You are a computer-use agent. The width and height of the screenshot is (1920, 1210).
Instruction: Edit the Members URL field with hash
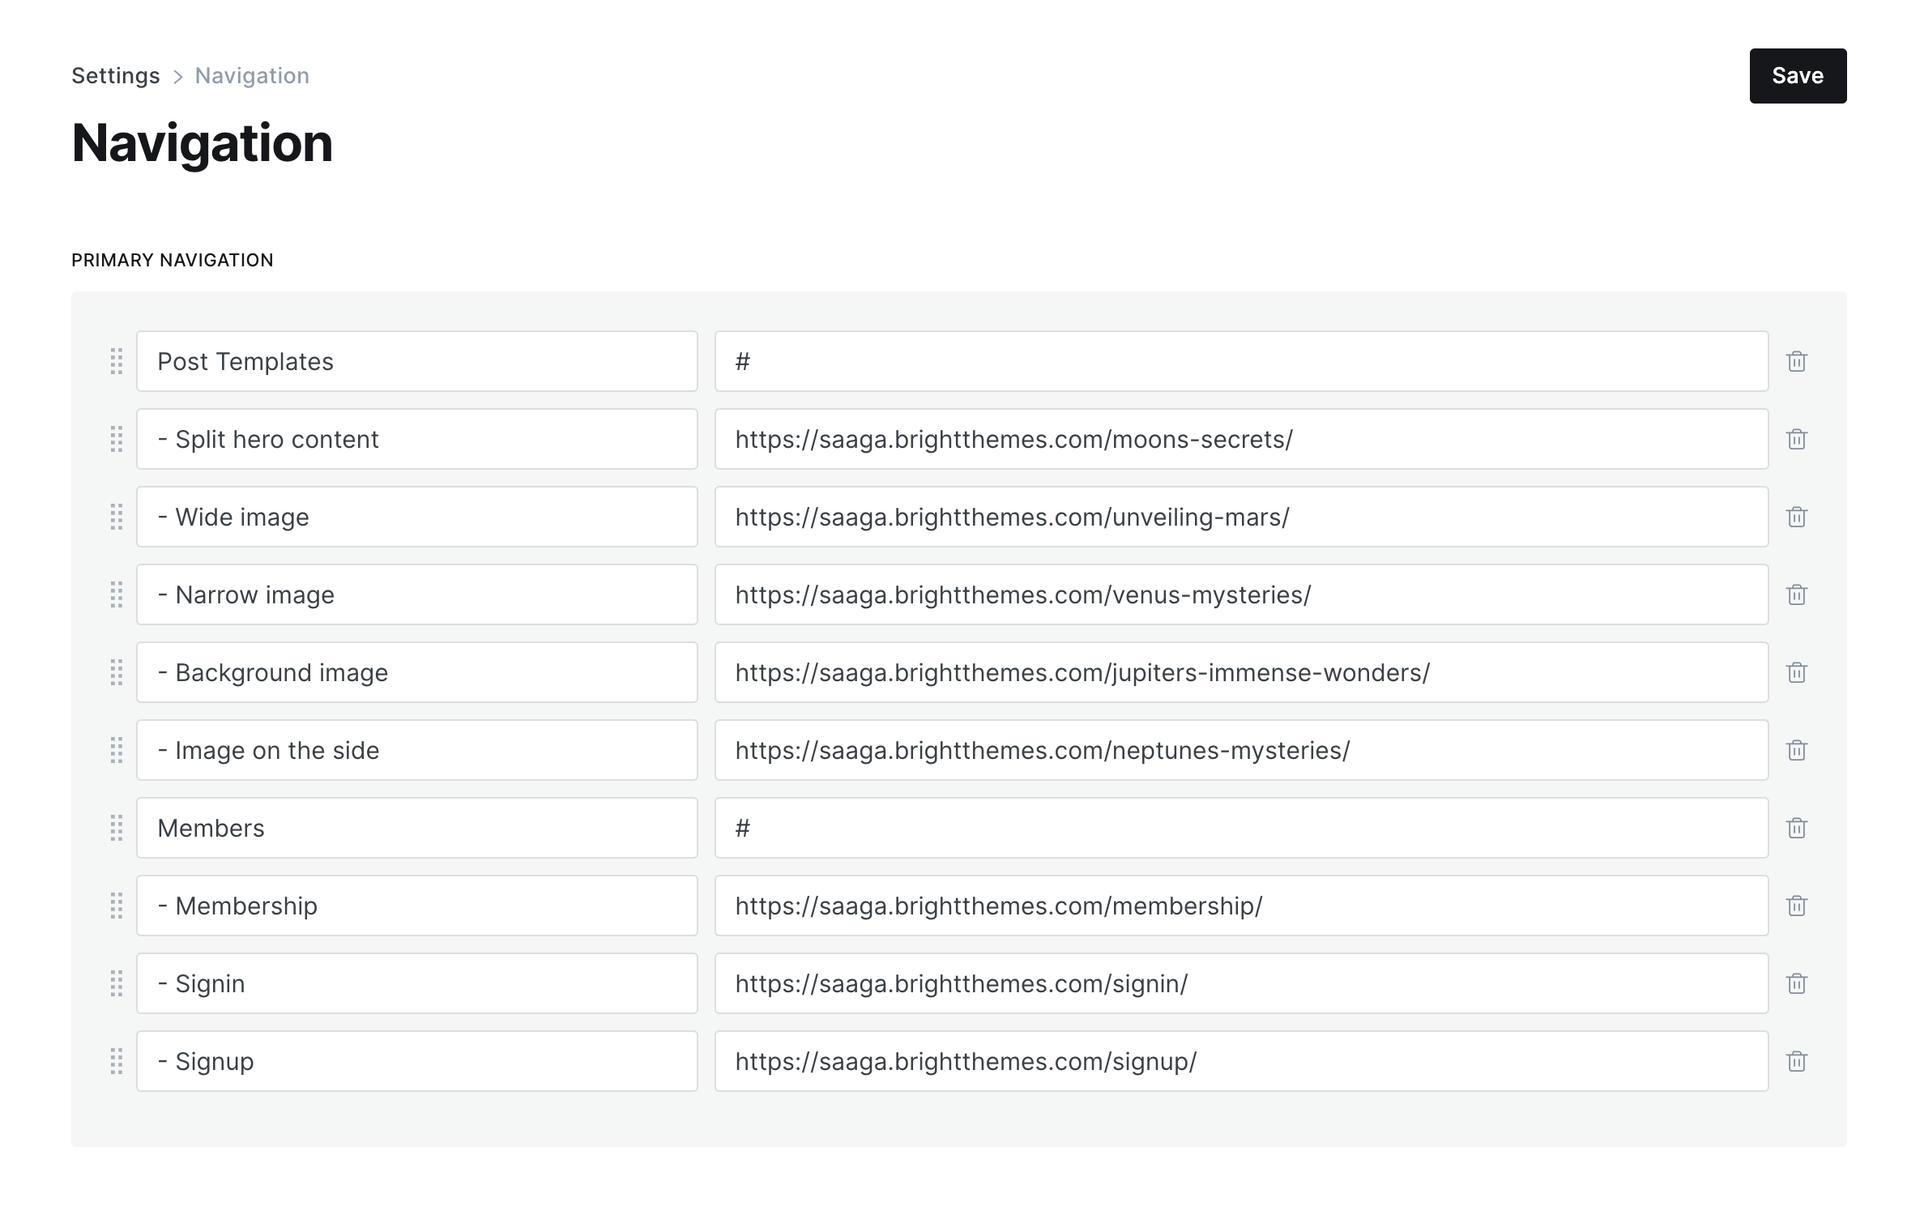(1241, 828)
